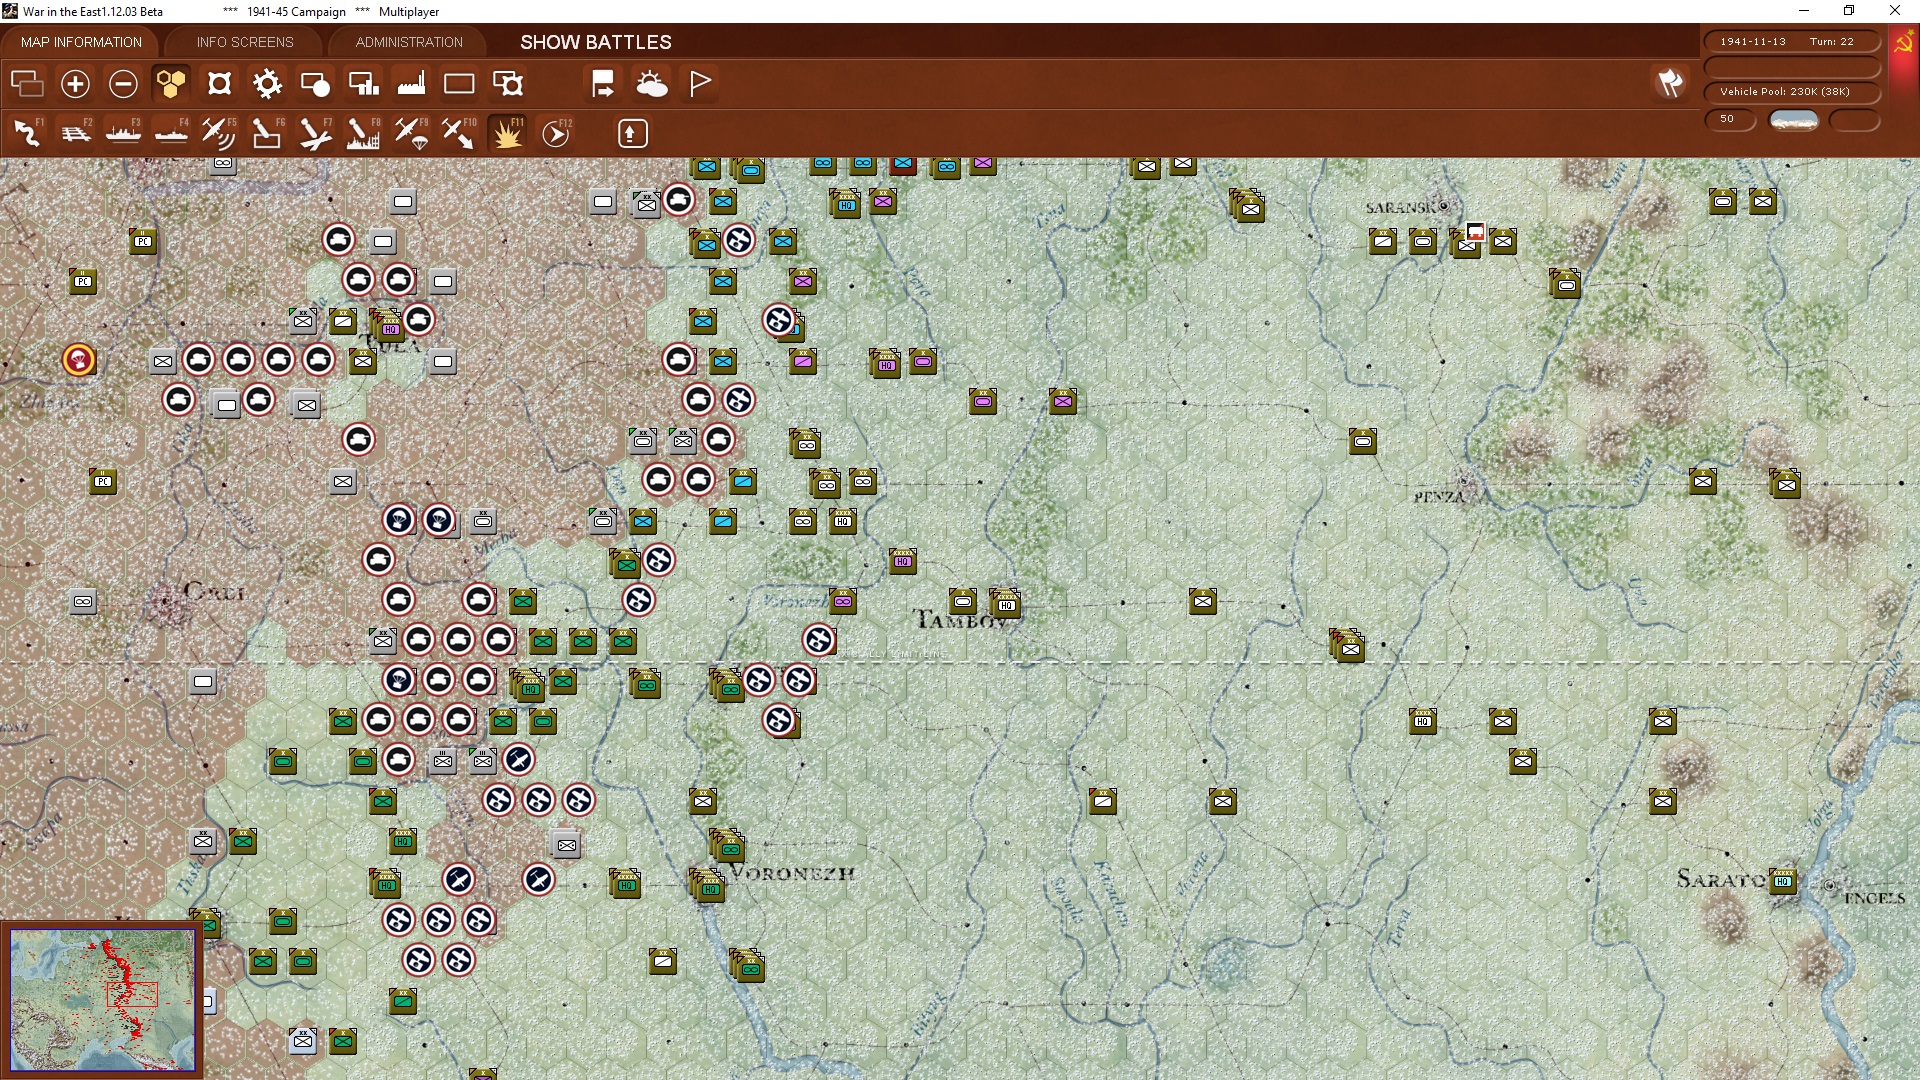1920x1080 pixels.
Task: Click the rectangle-with-frame toolbar icon
Action: (508, 84)
